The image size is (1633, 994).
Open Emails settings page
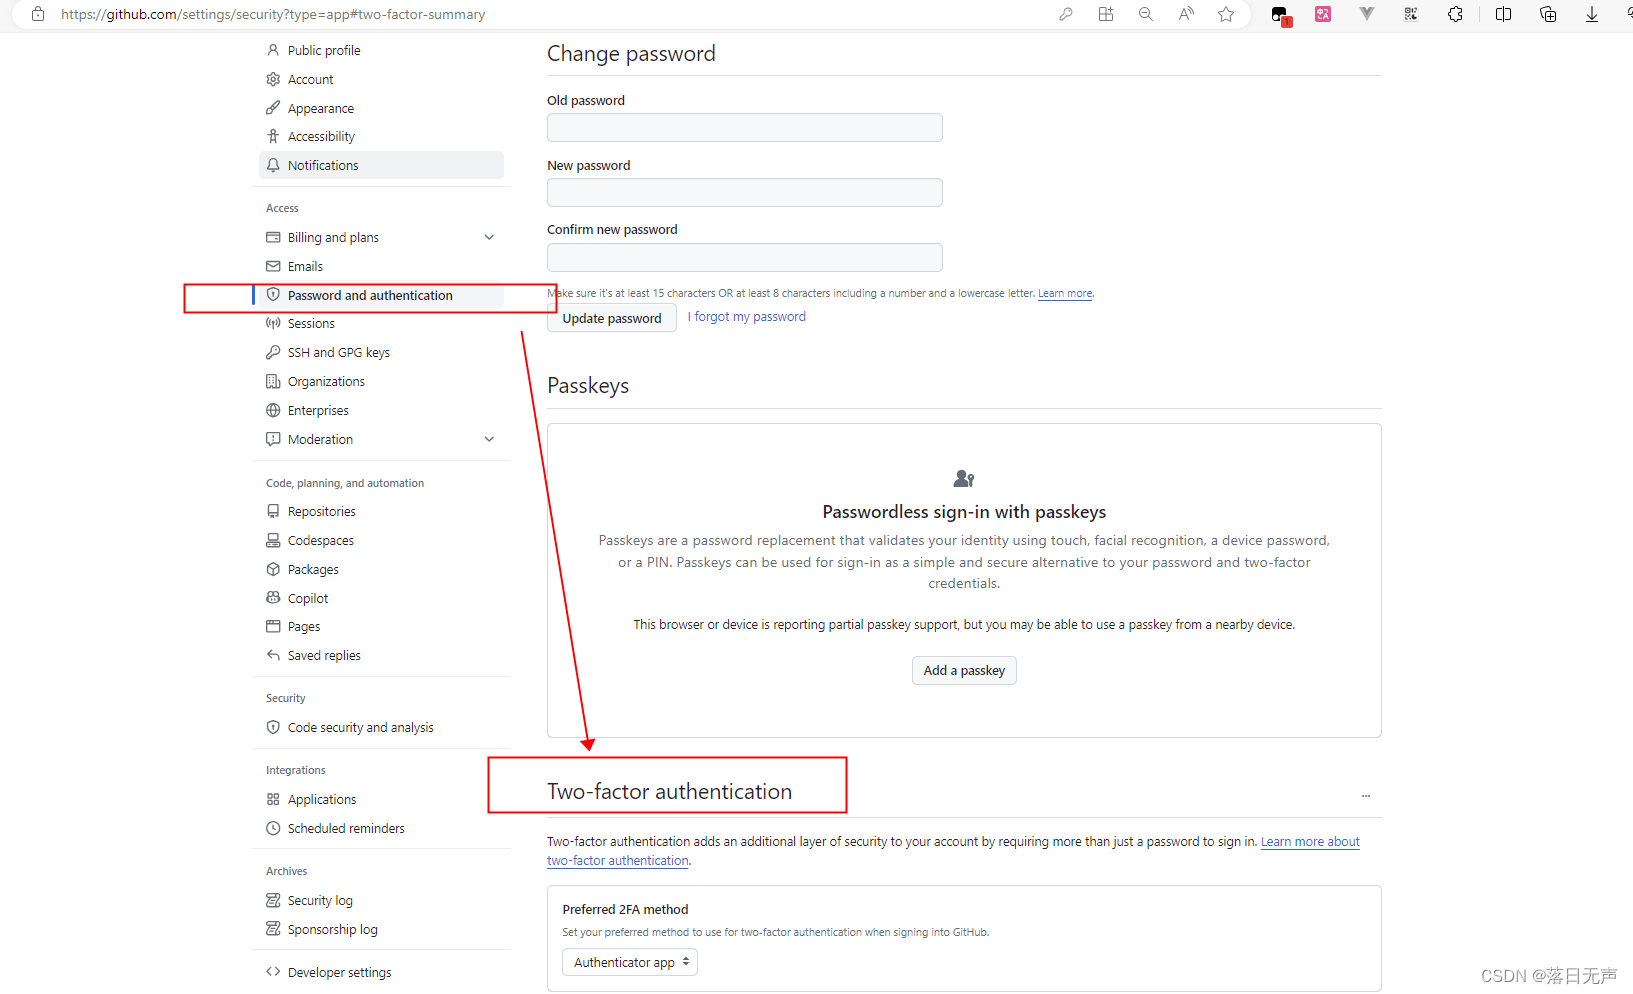305,266
